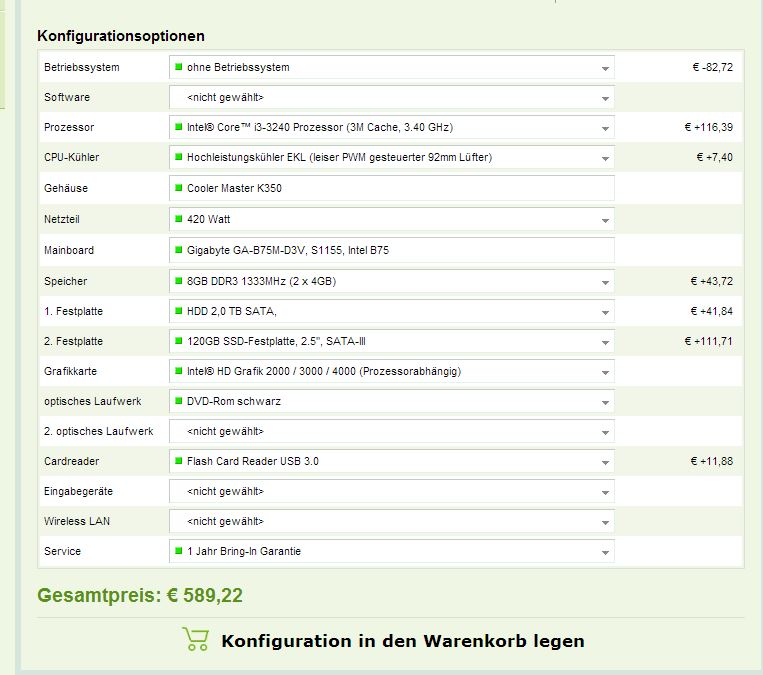Screen dimensions: 763x675
Task: Click the green marker before Flash Card Reader
Action: [x=179, y=460]
